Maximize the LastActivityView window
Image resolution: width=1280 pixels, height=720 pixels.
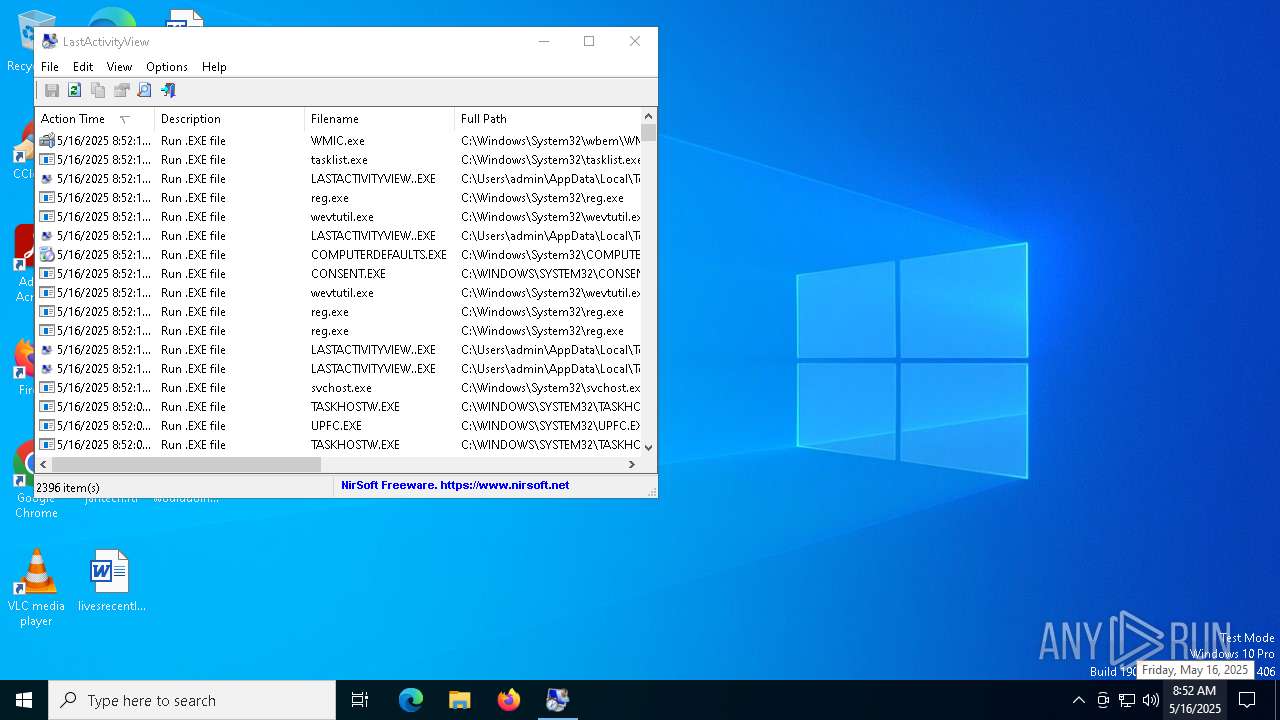pyautogui.click(x=589, y=41)
